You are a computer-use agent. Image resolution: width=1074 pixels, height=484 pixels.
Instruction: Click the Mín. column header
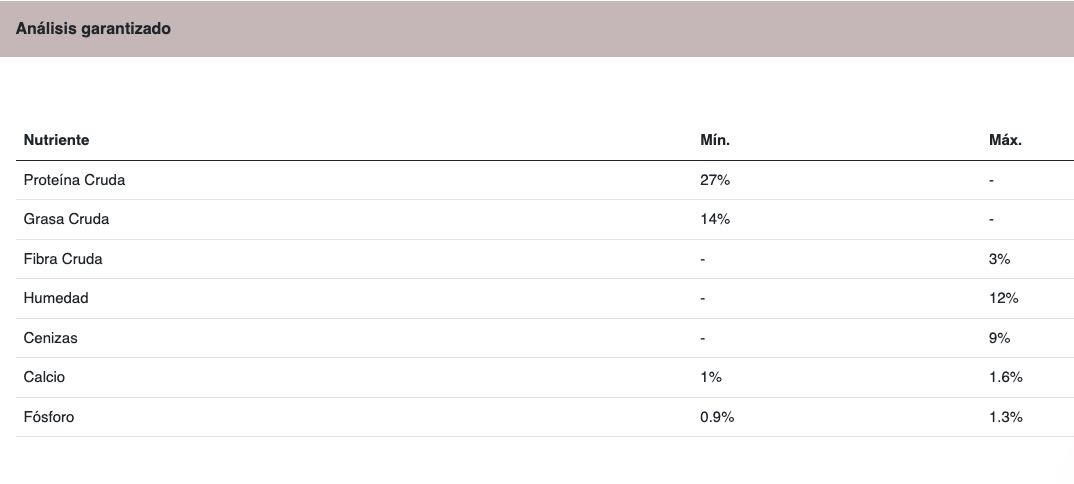pos(715,140)
